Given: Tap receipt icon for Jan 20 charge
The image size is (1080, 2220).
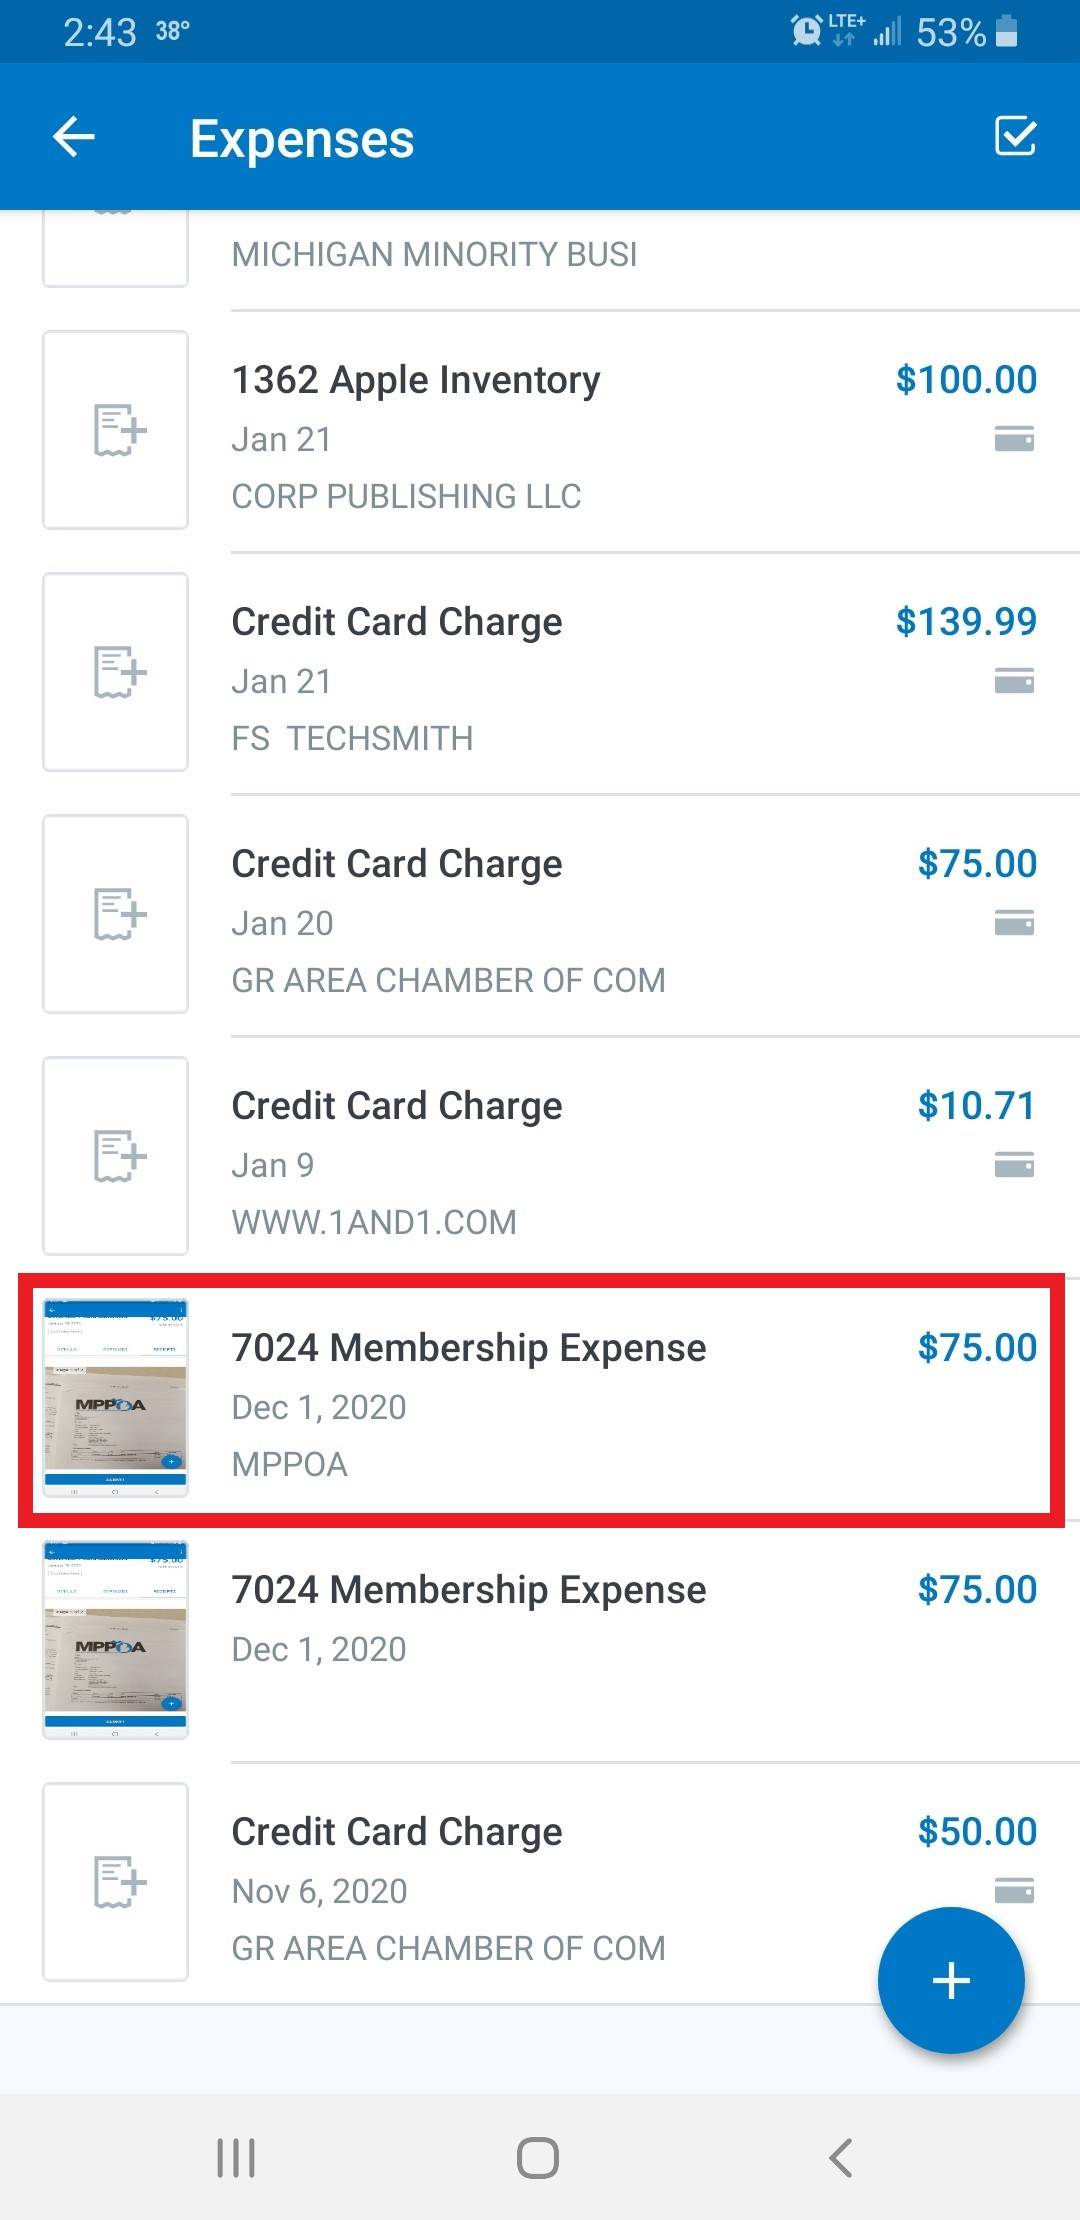Looking at the screenshot, I should [x=116, y=914].
